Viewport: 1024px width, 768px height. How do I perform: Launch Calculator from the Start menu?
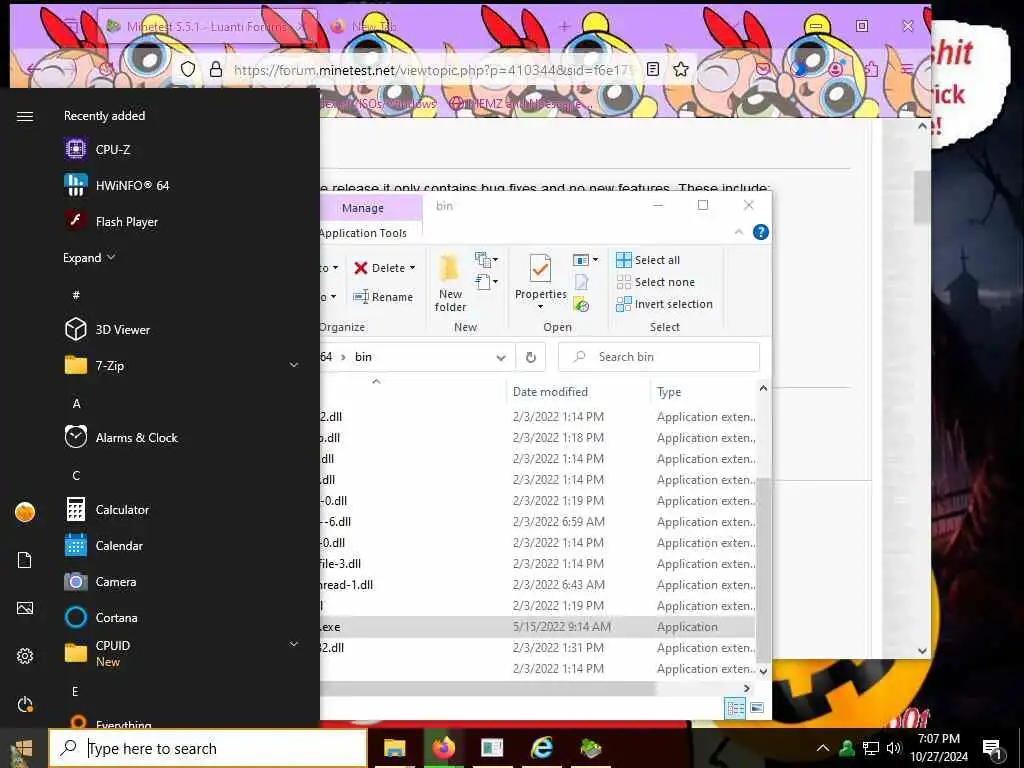(107, 509)
